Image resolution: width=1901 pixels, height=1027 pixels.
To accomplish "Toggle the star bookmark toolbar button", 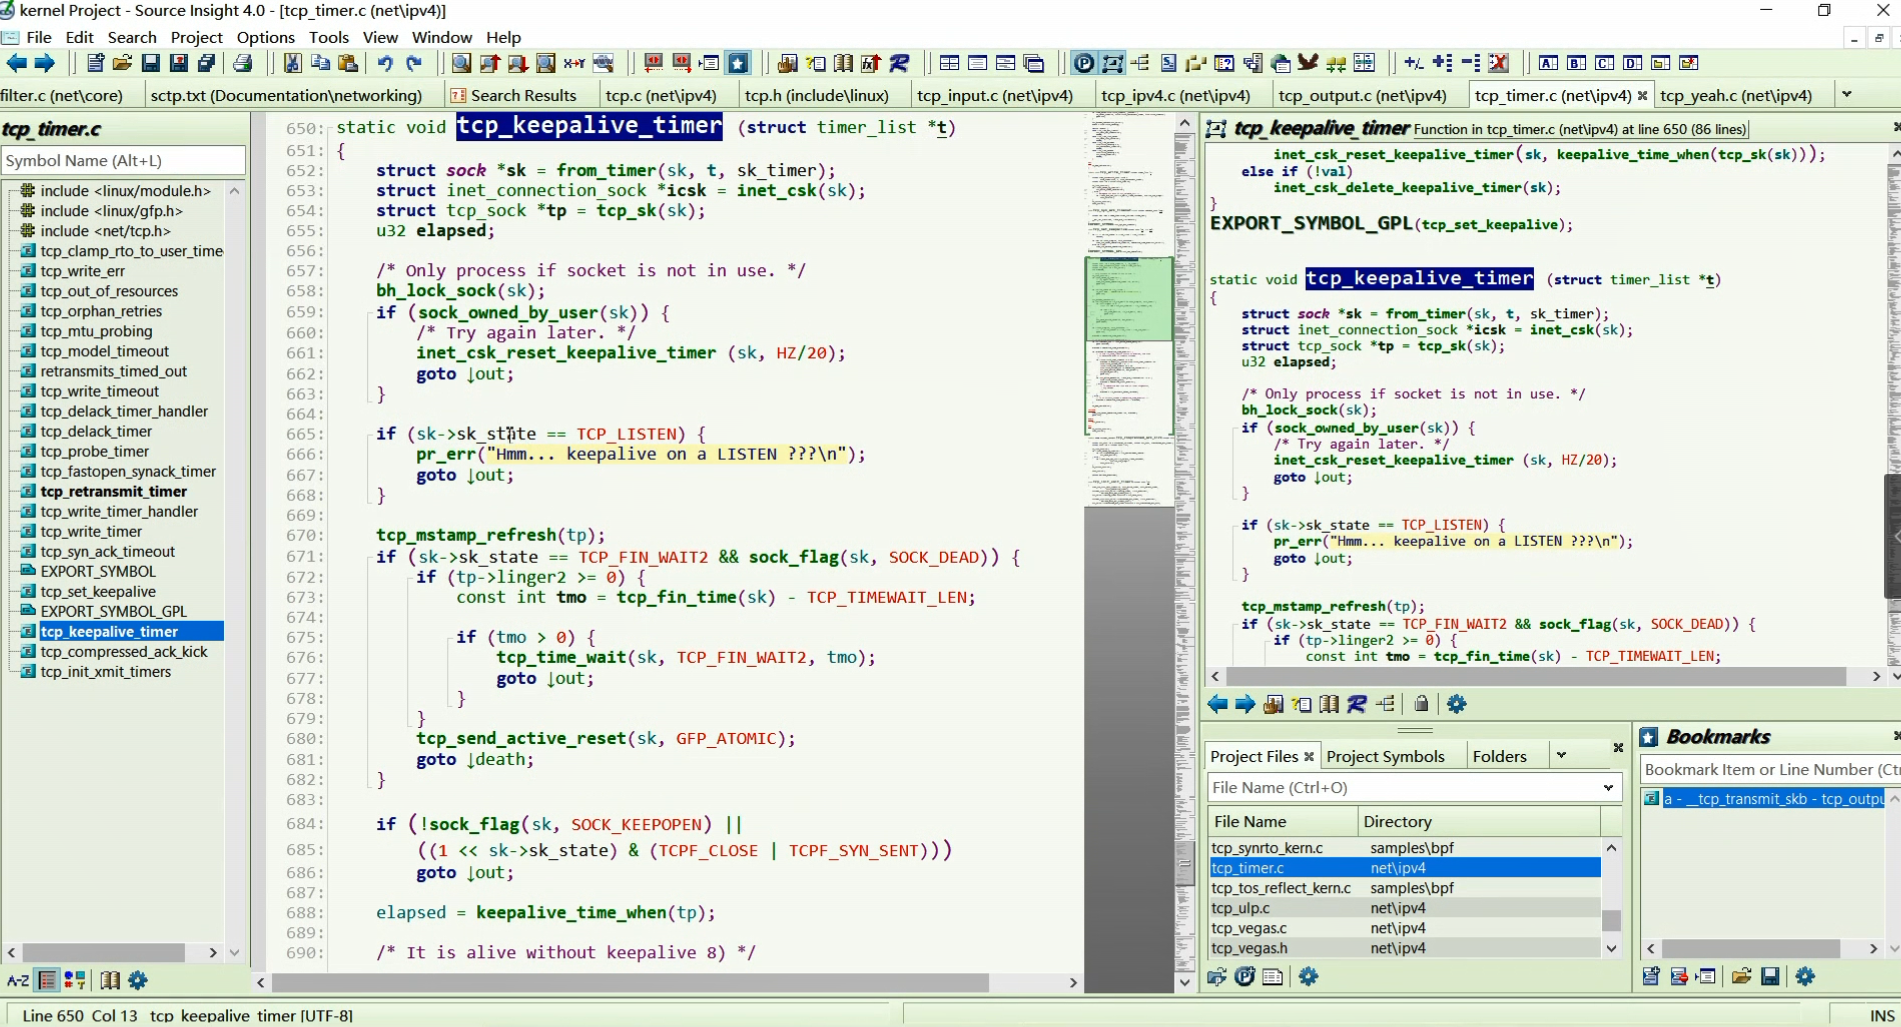I will point(738,63).
